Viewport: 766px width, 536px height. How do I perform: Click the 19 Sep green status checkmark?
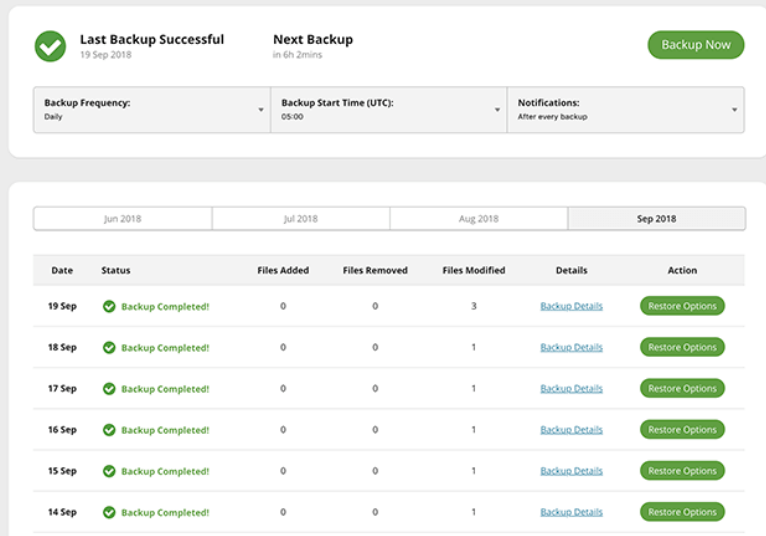tap(109, 306)
